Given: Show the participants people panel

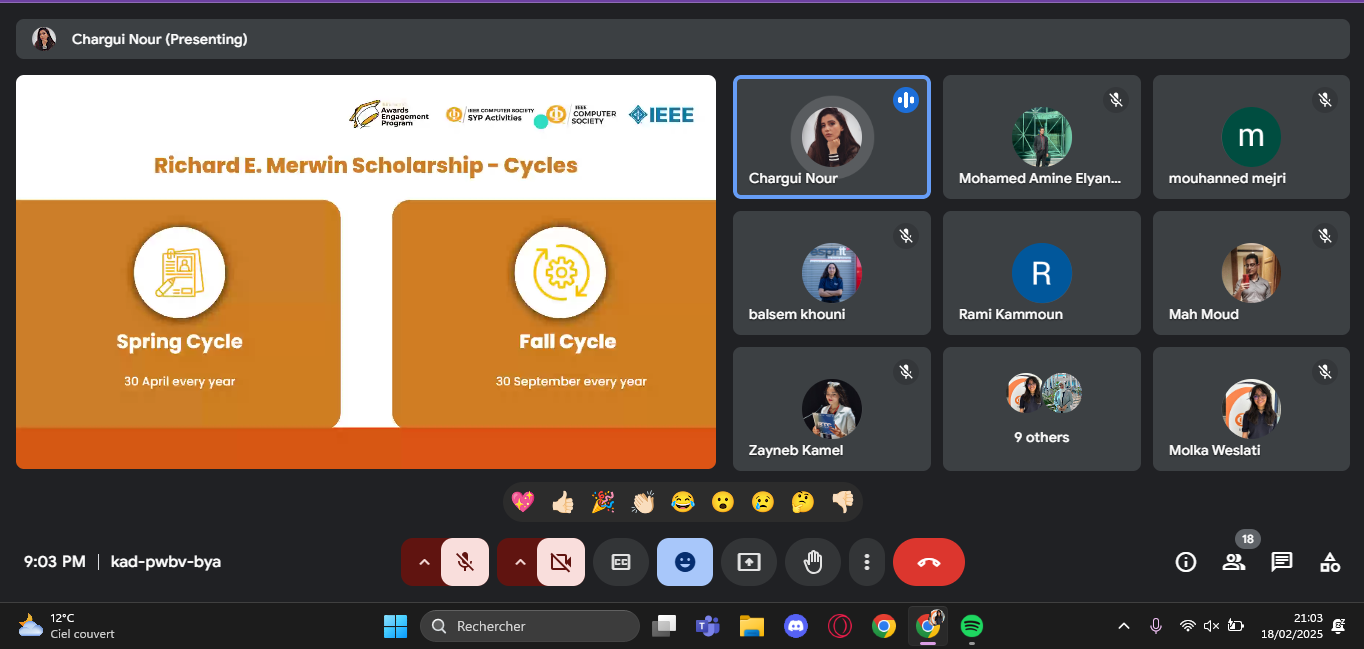Looking at the screenshot, I should pyautogui.click(x=1234, y=562).
